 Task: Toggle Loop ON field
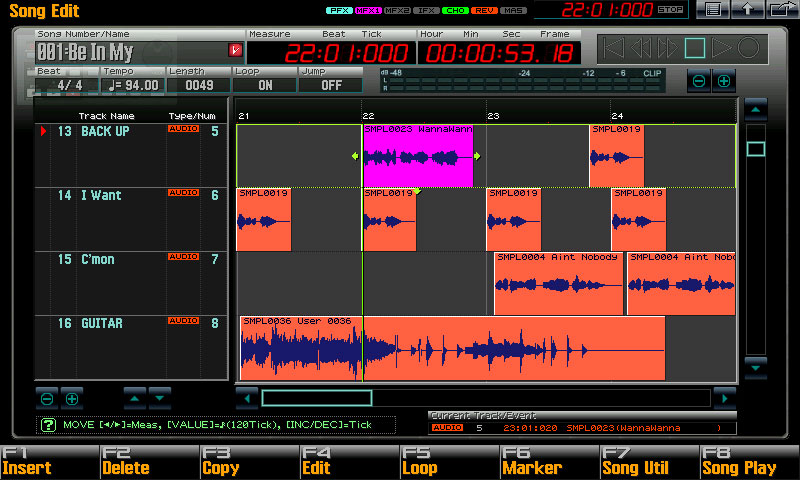click(x=265, y=85)
